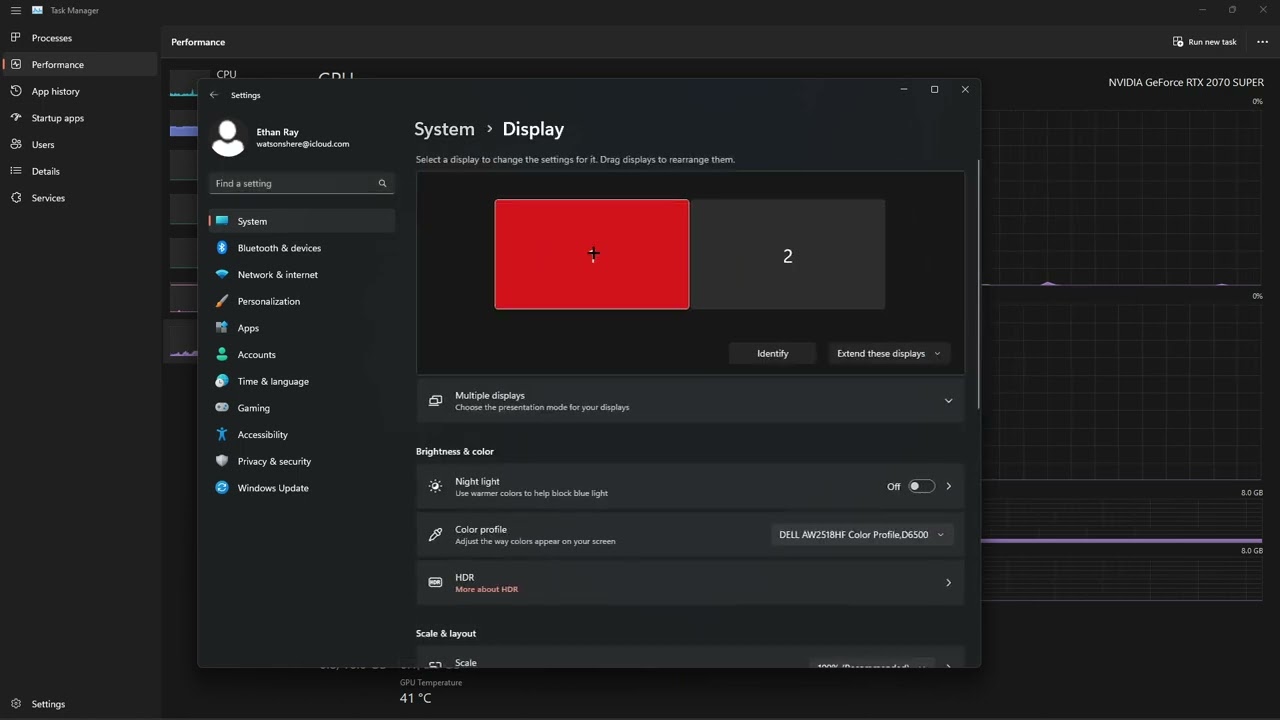
Task: Click the Settings window vertical scrollbar
Action: (x=978, y=285)
